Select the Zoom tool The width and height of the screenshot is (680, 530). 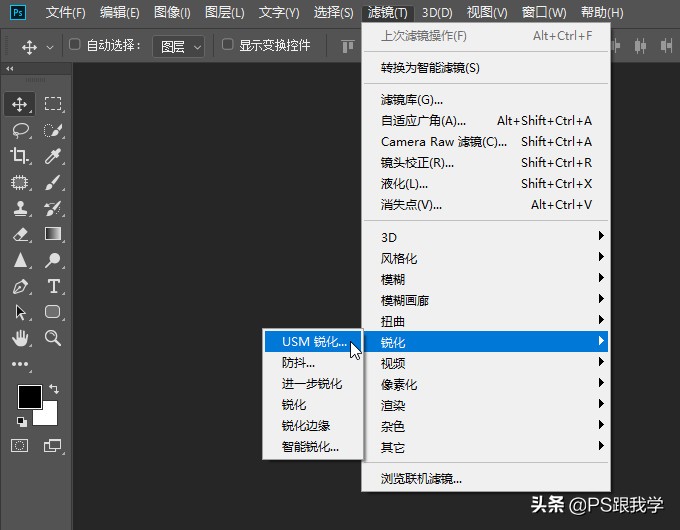pyautogui.click(x=53, y=337)
